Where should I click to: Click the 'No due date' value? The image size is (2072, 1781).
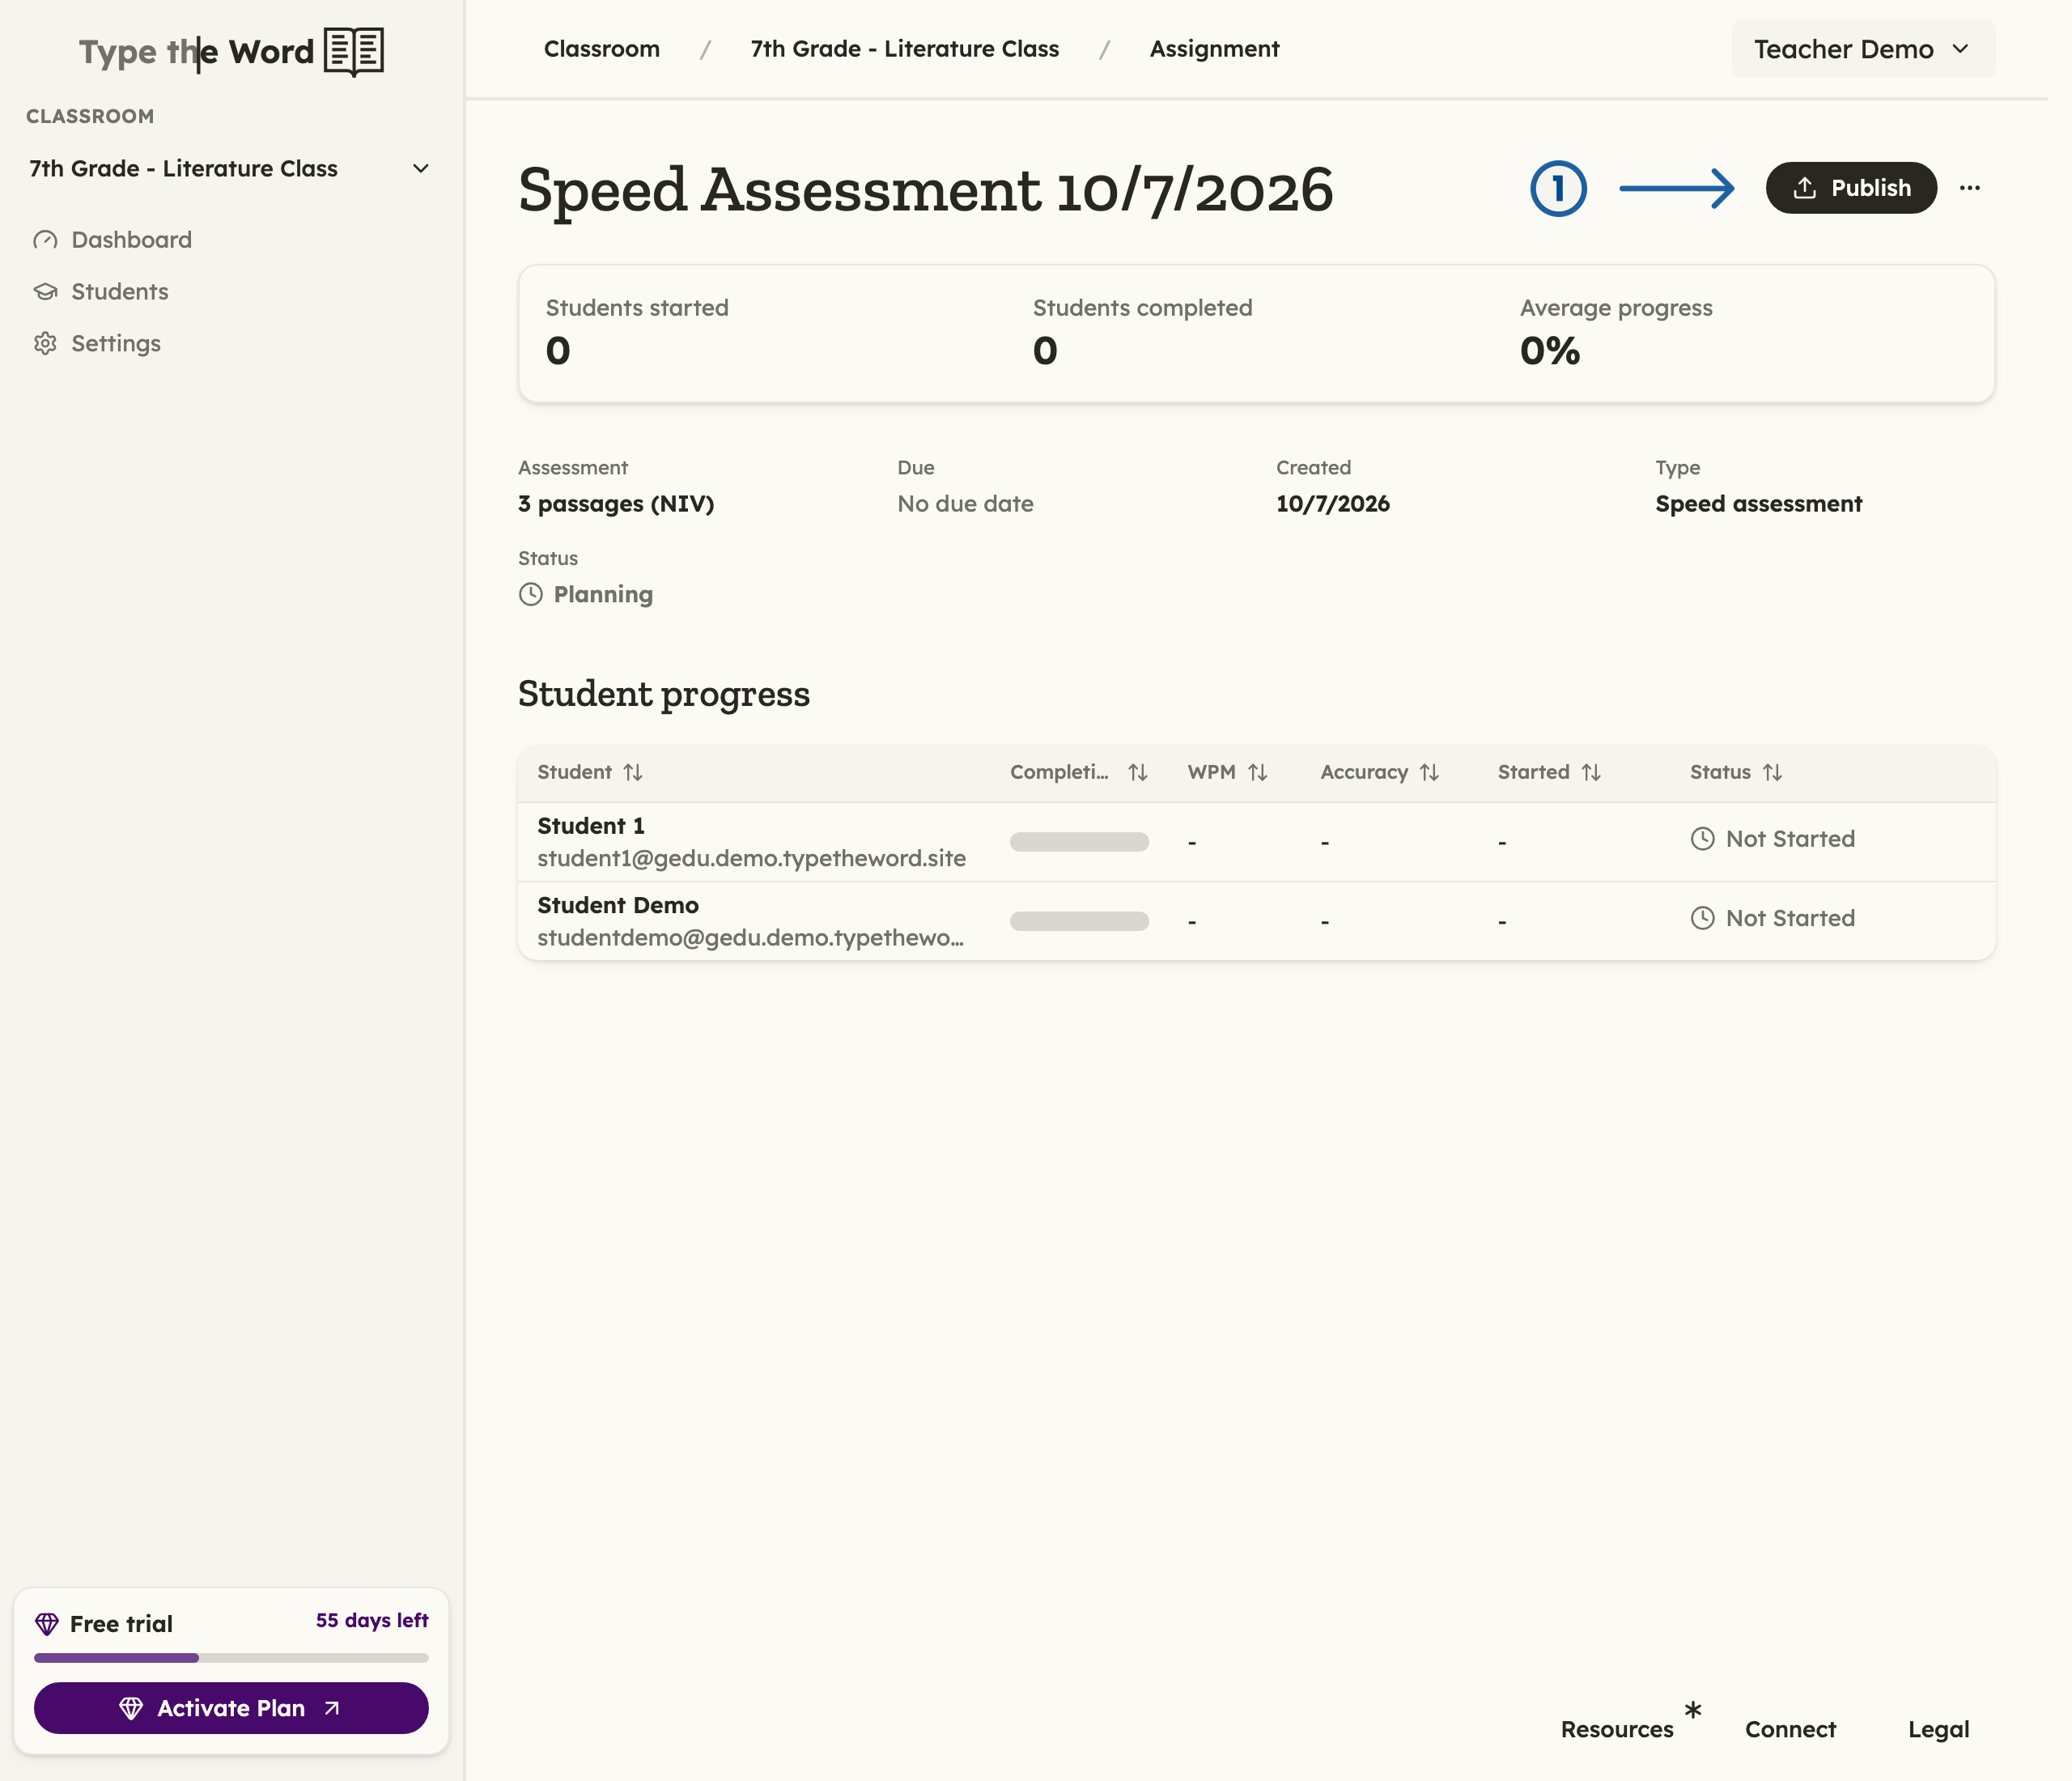(965, 504)
